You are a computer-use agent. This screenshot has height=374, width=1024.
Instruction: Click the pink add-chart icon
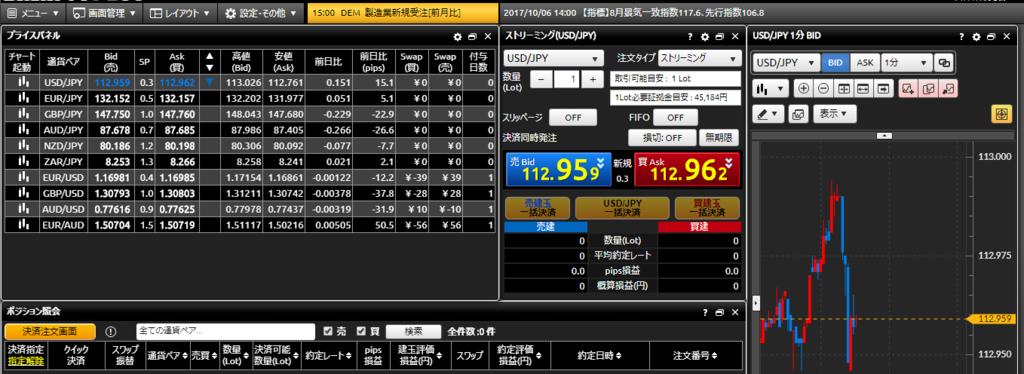[x=908, y=88]
